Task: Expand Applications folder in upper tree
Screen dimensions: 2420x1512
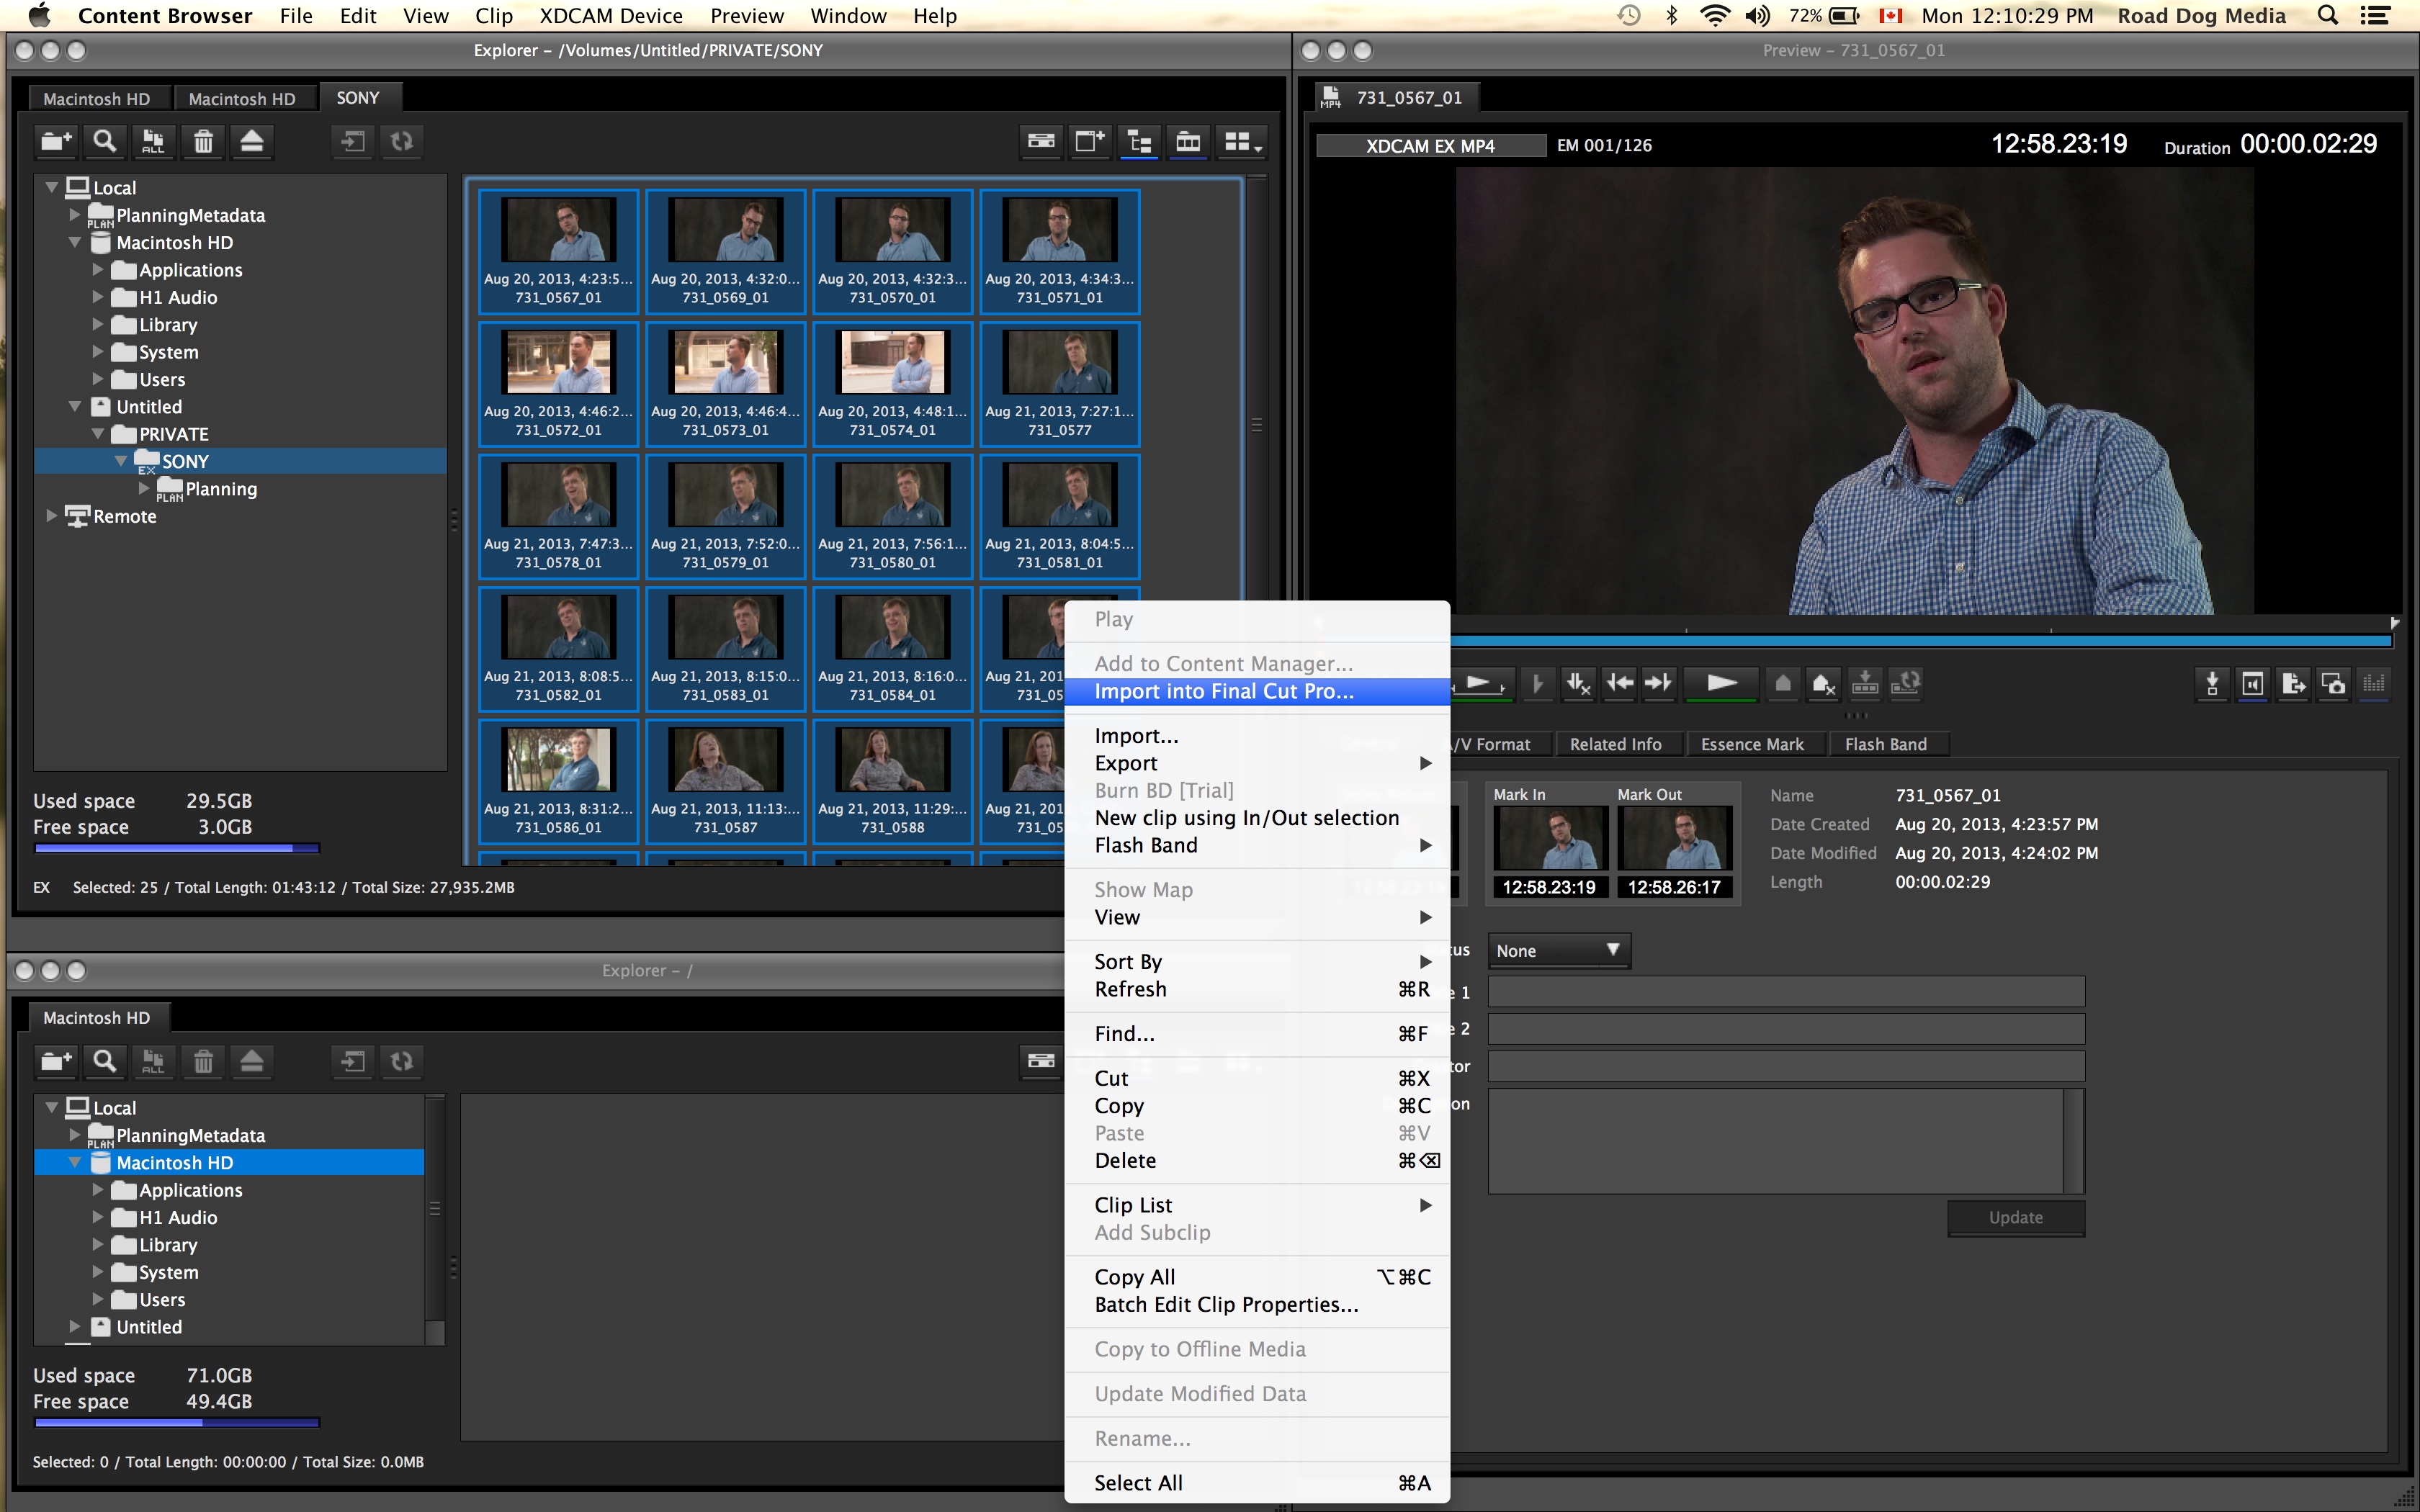Action: click(x=98, y=270)
